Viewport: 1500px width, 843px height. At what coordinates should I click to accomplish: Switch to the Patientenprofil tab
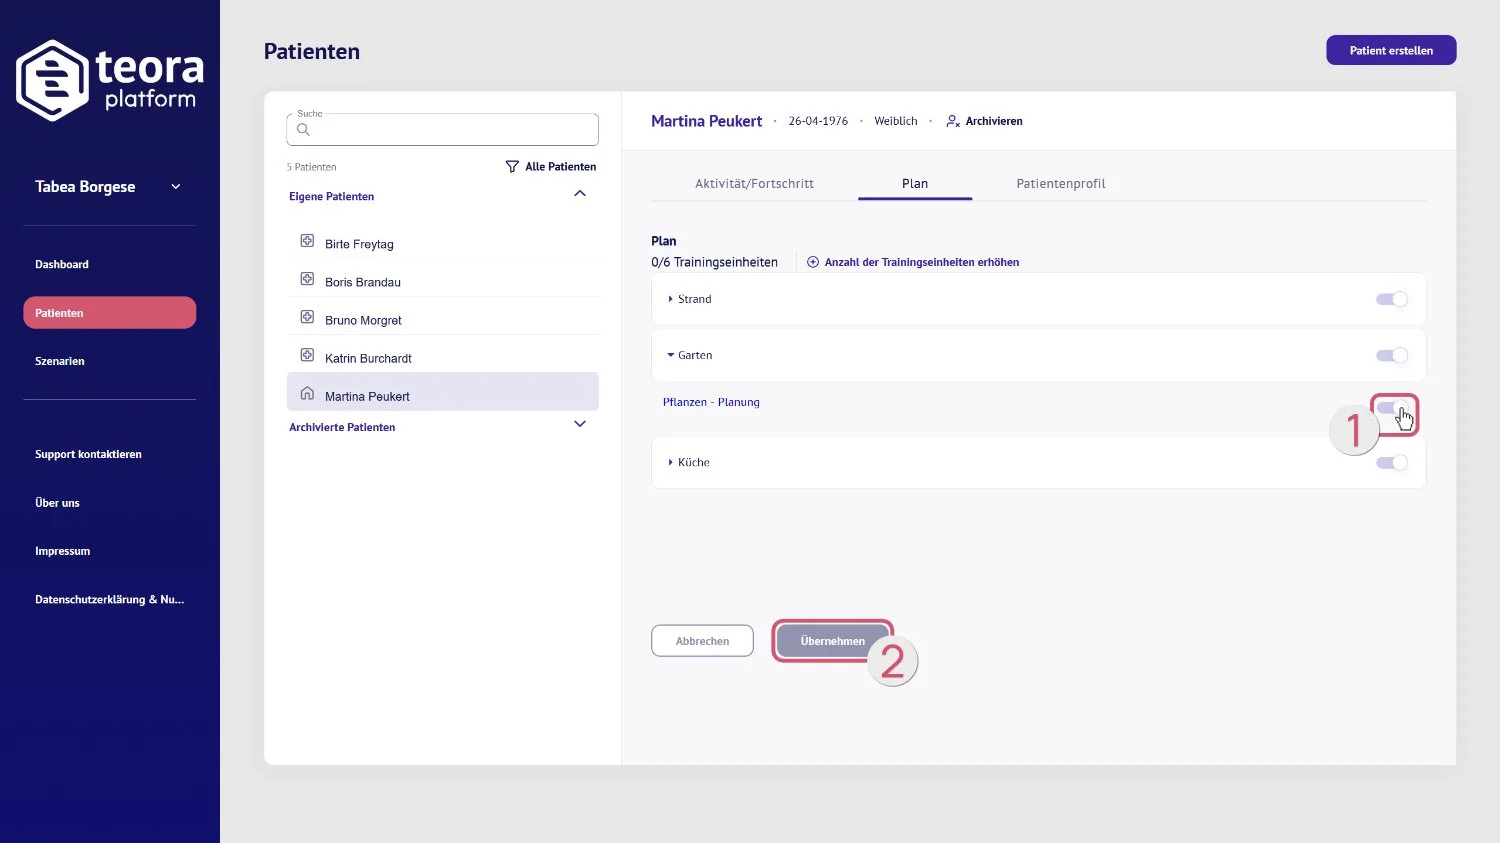pos(1061,184)
